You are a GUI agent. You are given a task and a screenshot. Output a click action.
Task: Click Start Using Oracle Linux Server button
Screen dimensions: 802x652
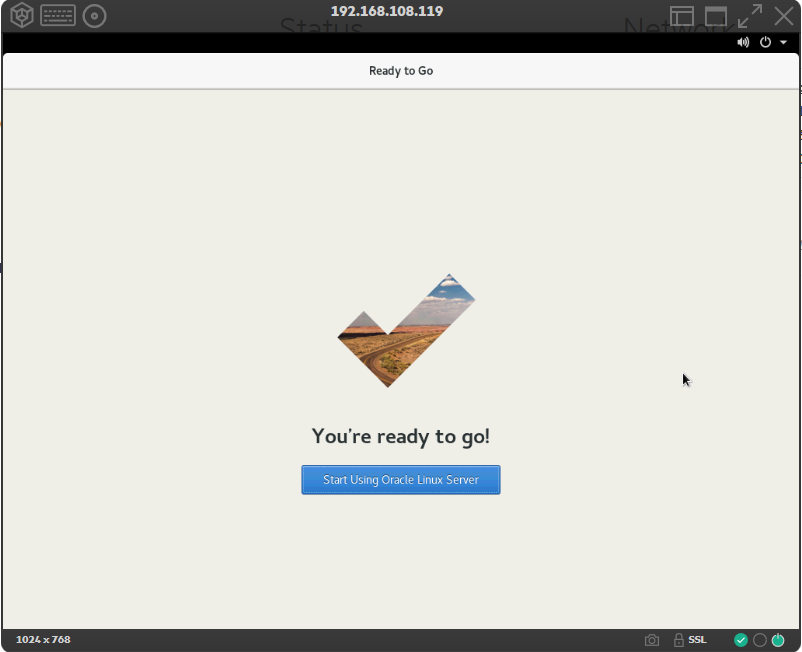400,480
